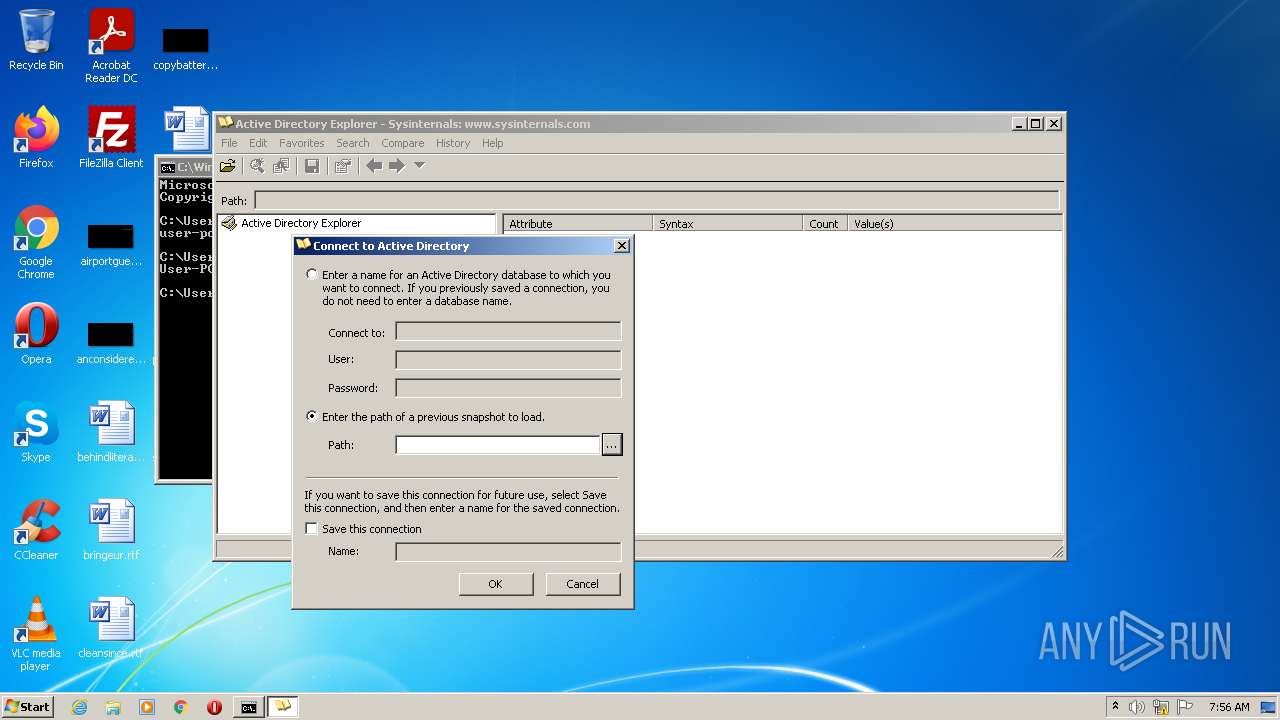
Task: Click the Connect to field
Action: 508,332
